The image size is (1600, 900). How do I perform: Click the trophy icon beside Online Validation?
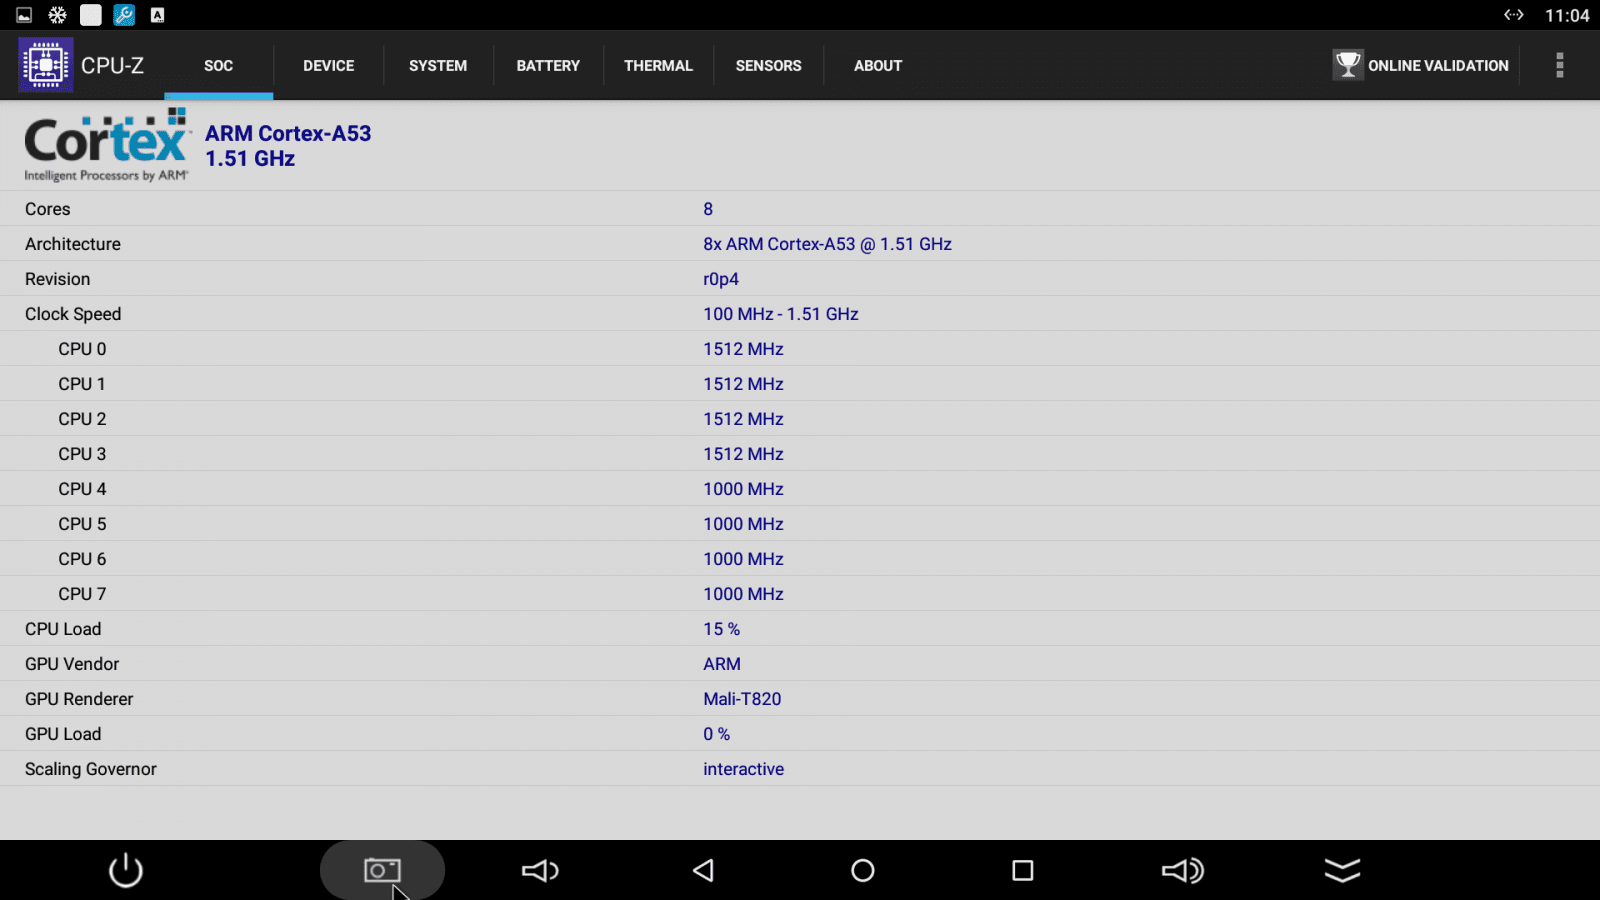[1347, 64]
